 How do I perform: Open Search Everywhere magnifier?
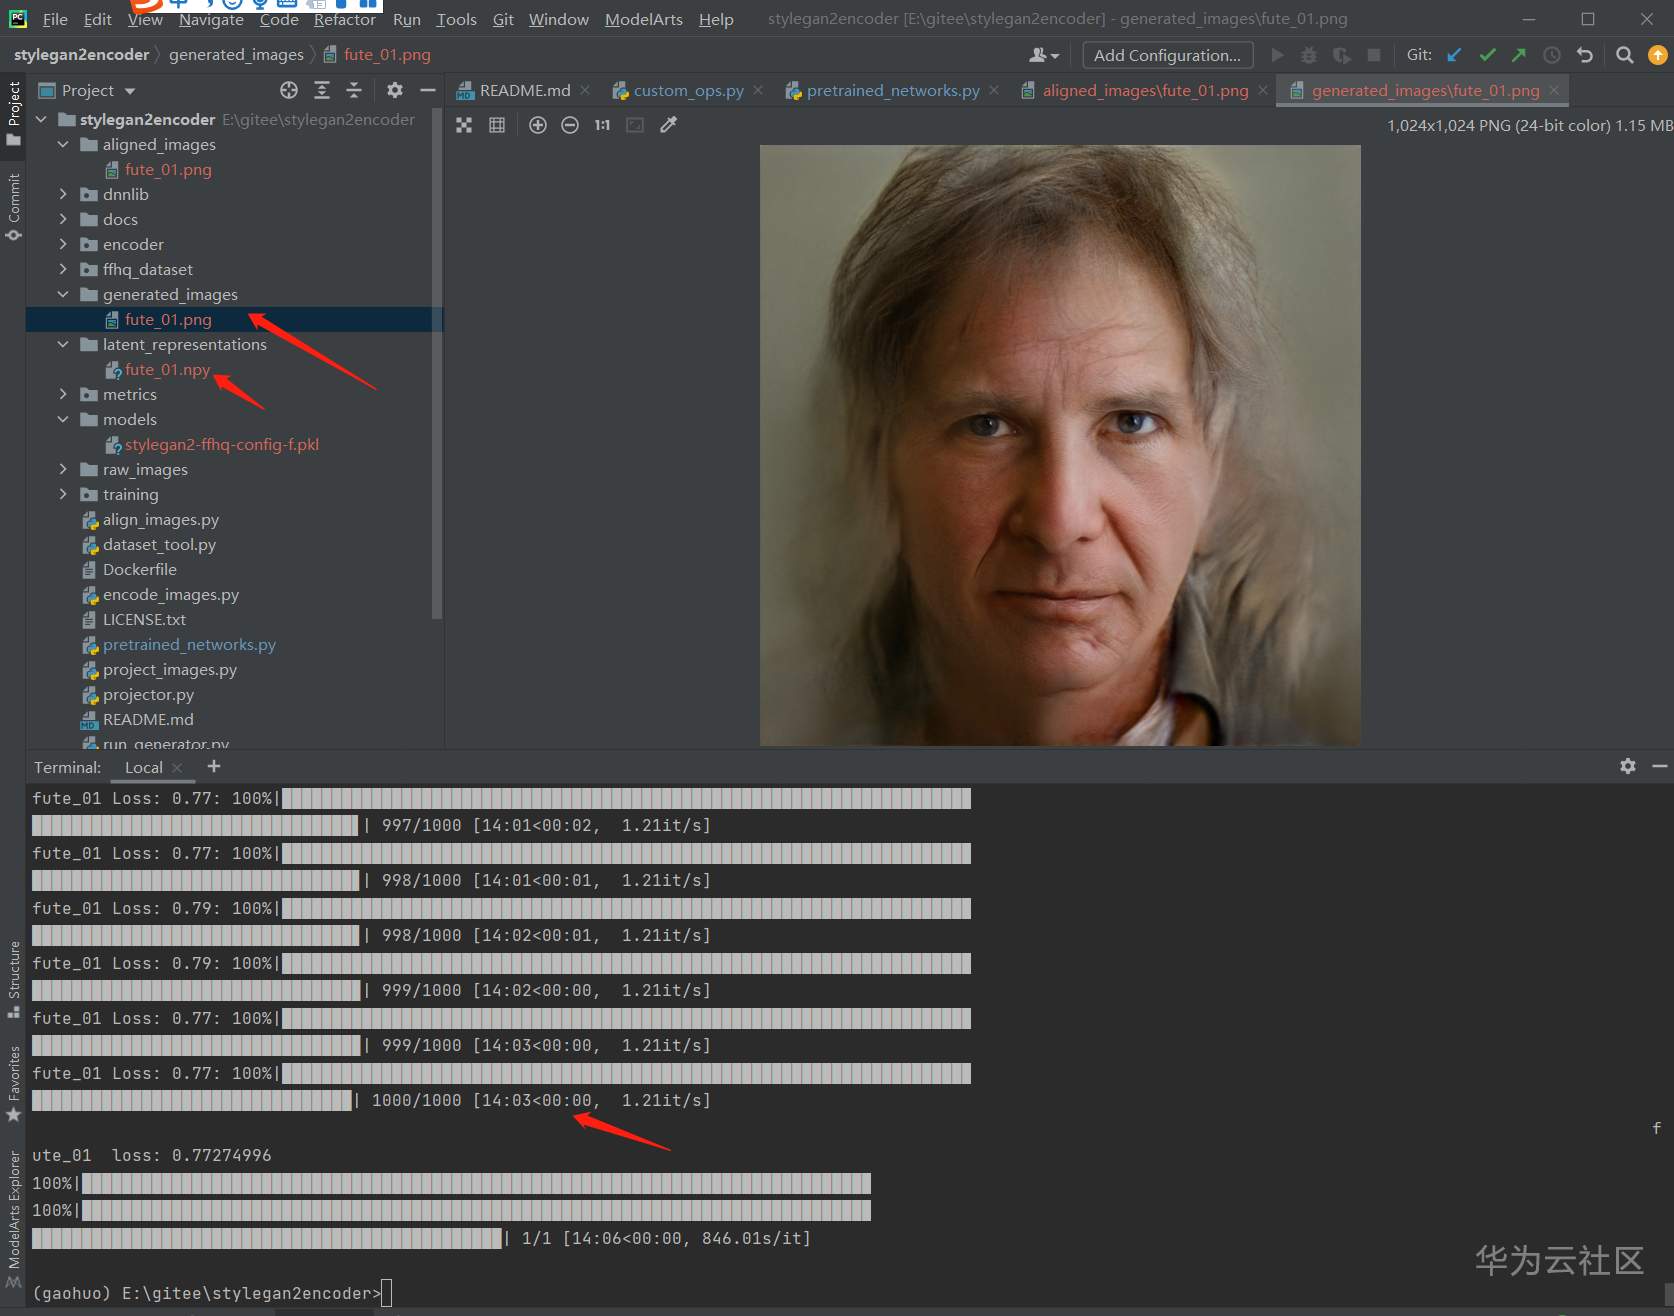click(x=1625, y=56)
